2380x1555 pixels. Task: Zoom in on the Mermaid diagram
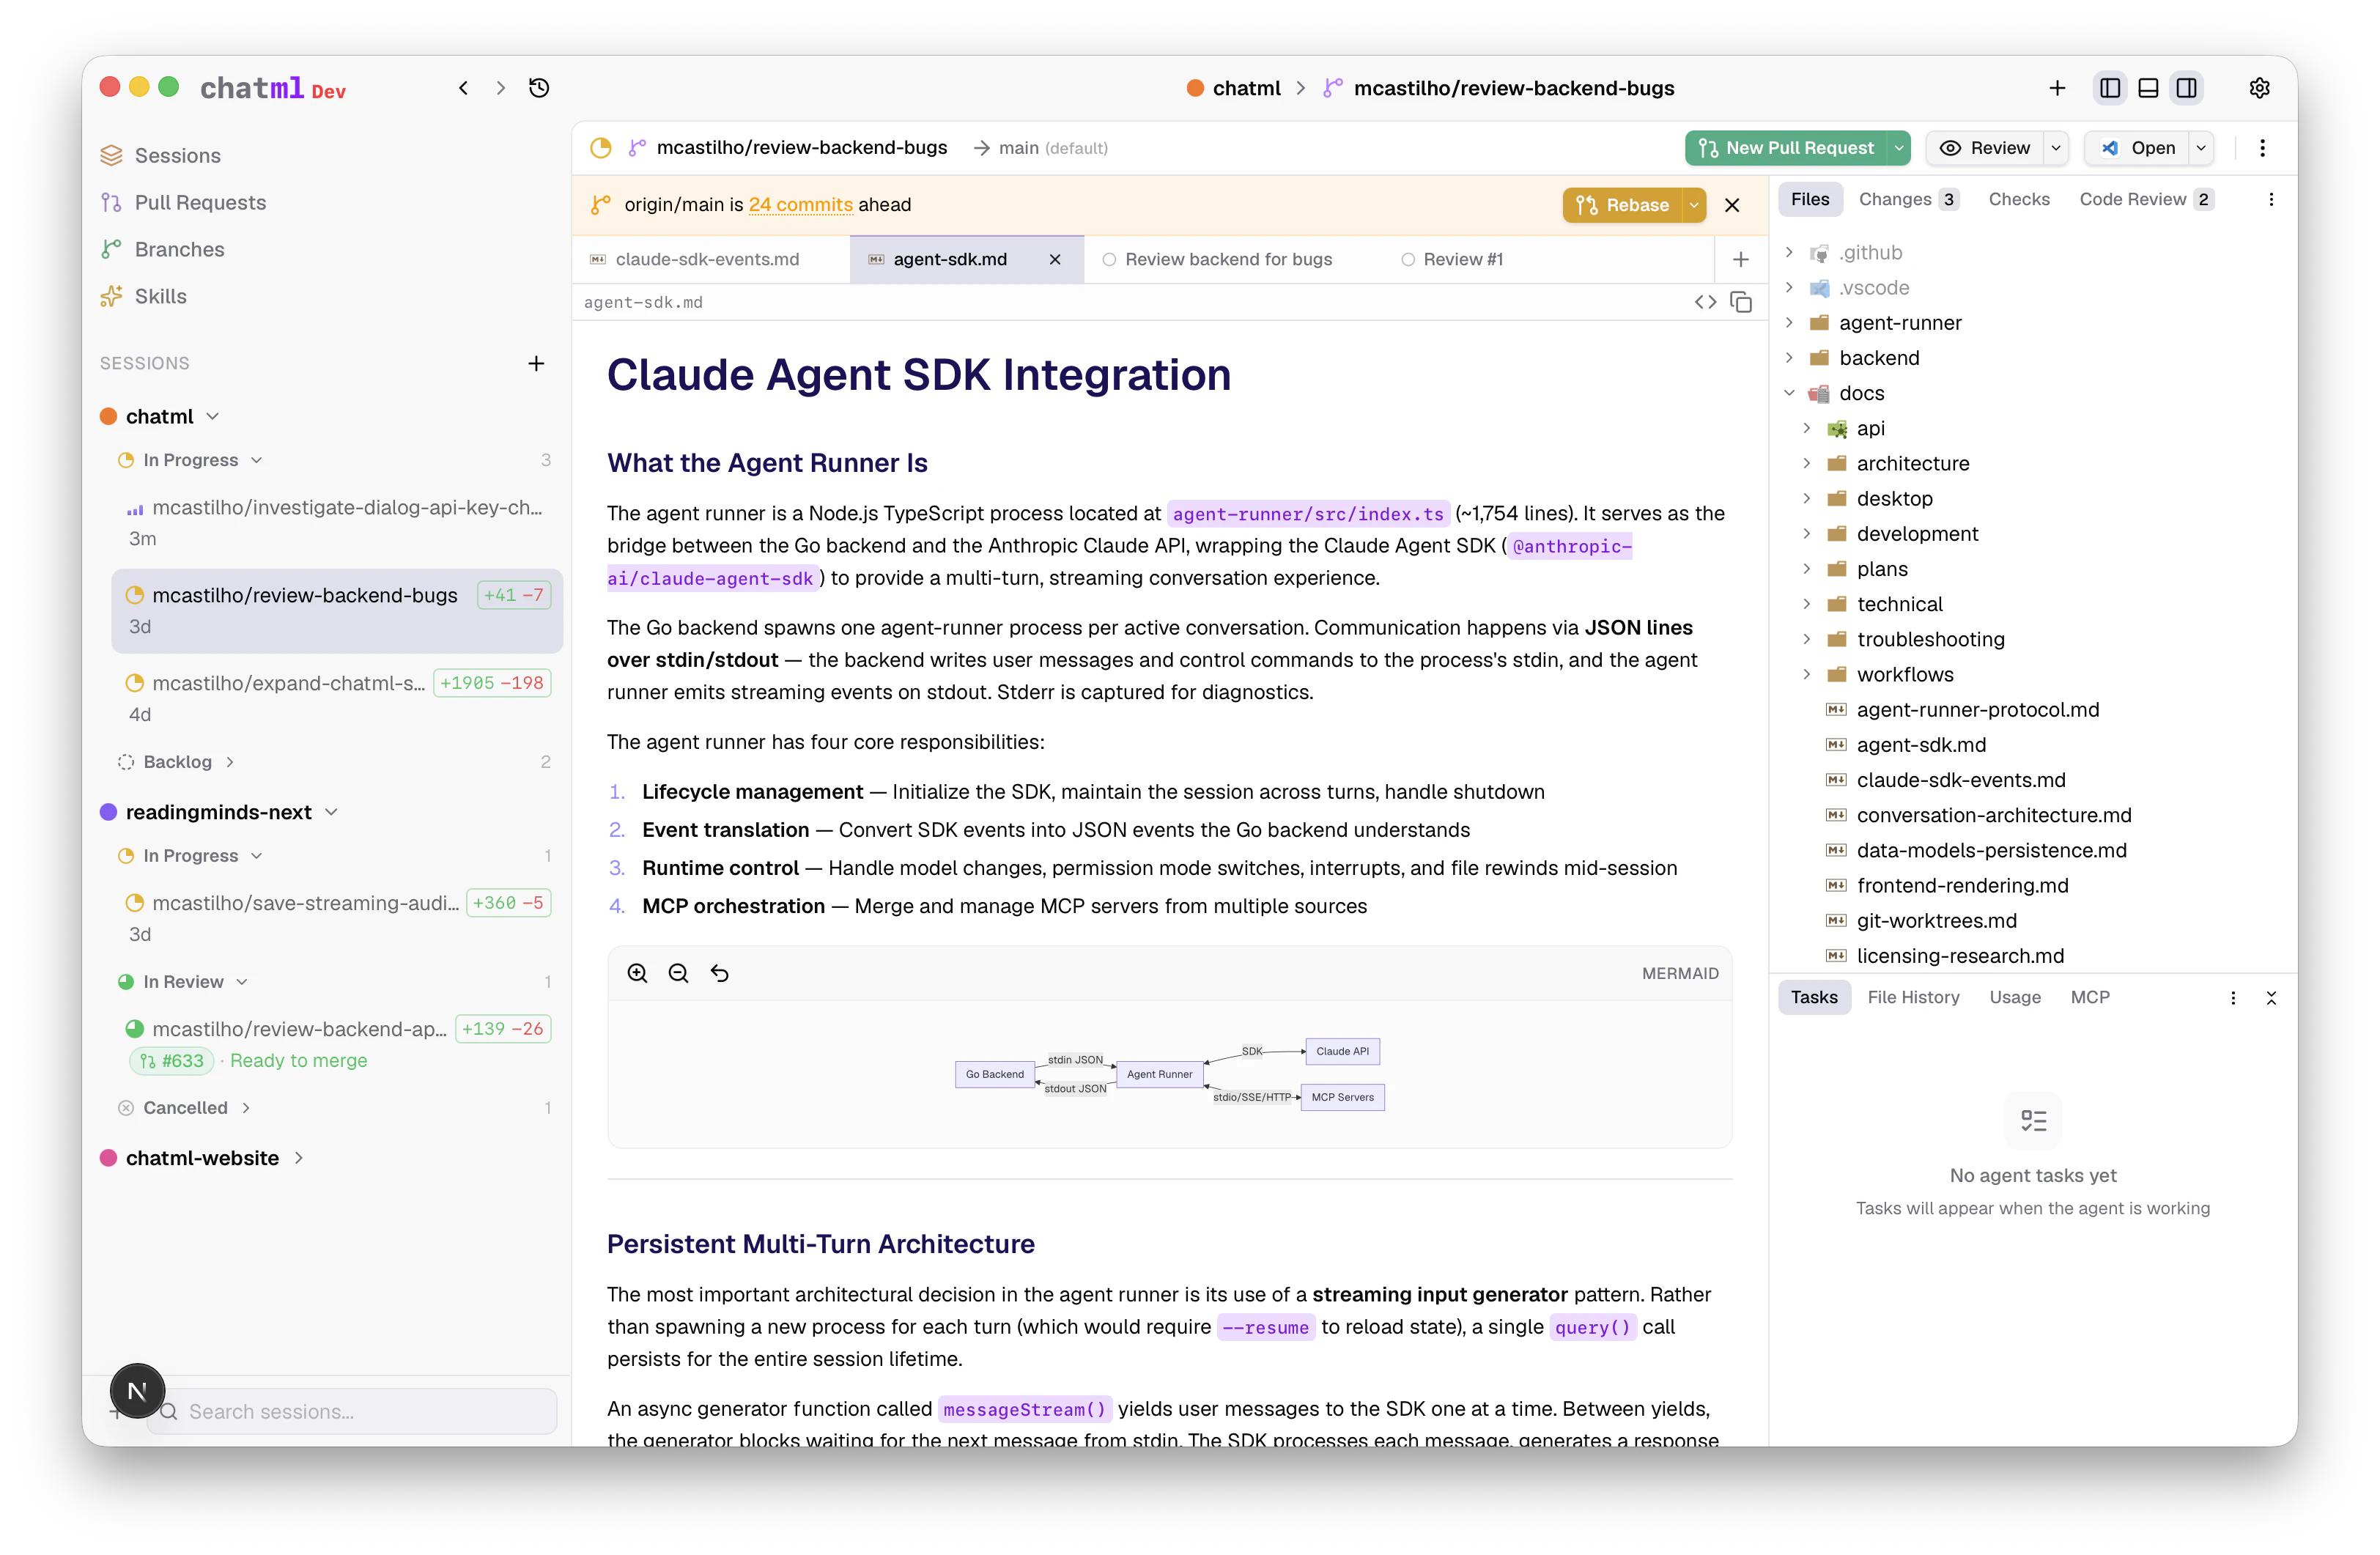[637, 973]
